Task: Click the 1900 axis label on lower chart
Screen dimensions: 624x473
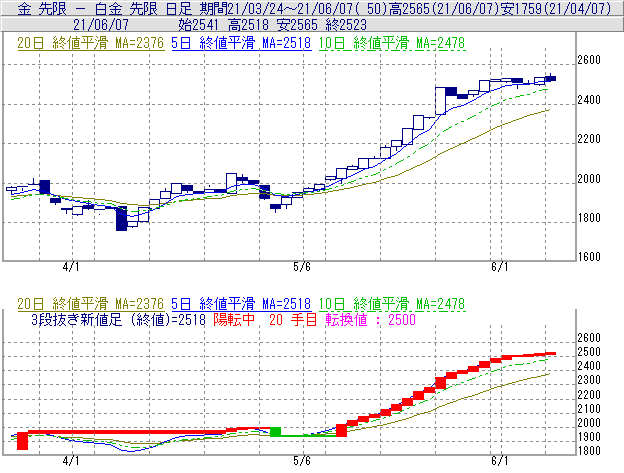Action: [589, 437]
